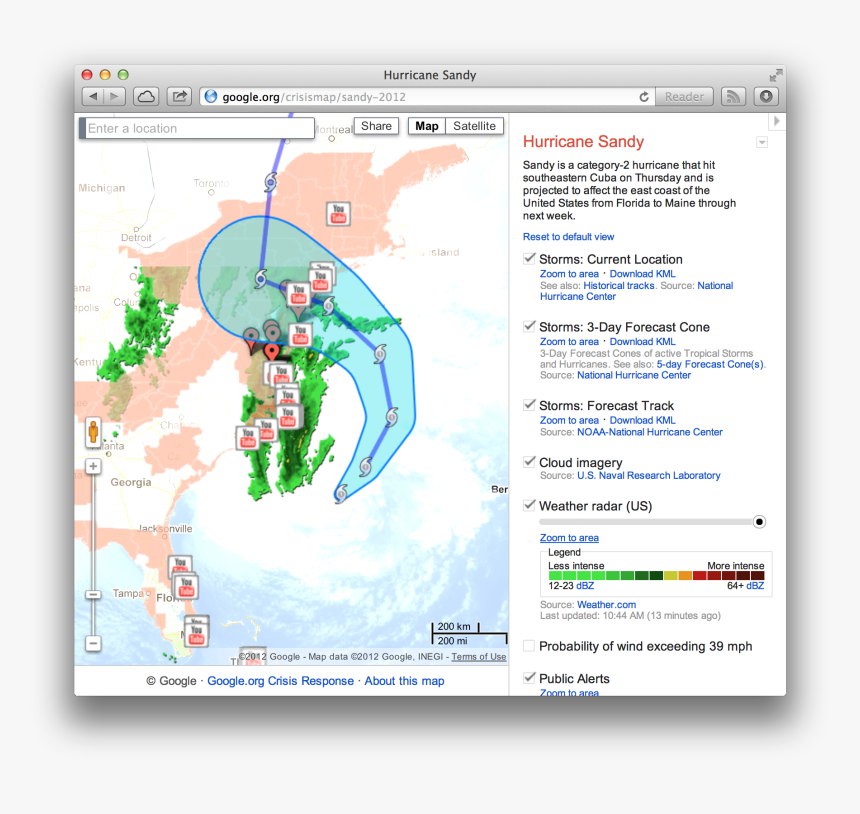Click the dBZ link beside 12-23
Screen dimensions: 860x814
pos(585,586)
